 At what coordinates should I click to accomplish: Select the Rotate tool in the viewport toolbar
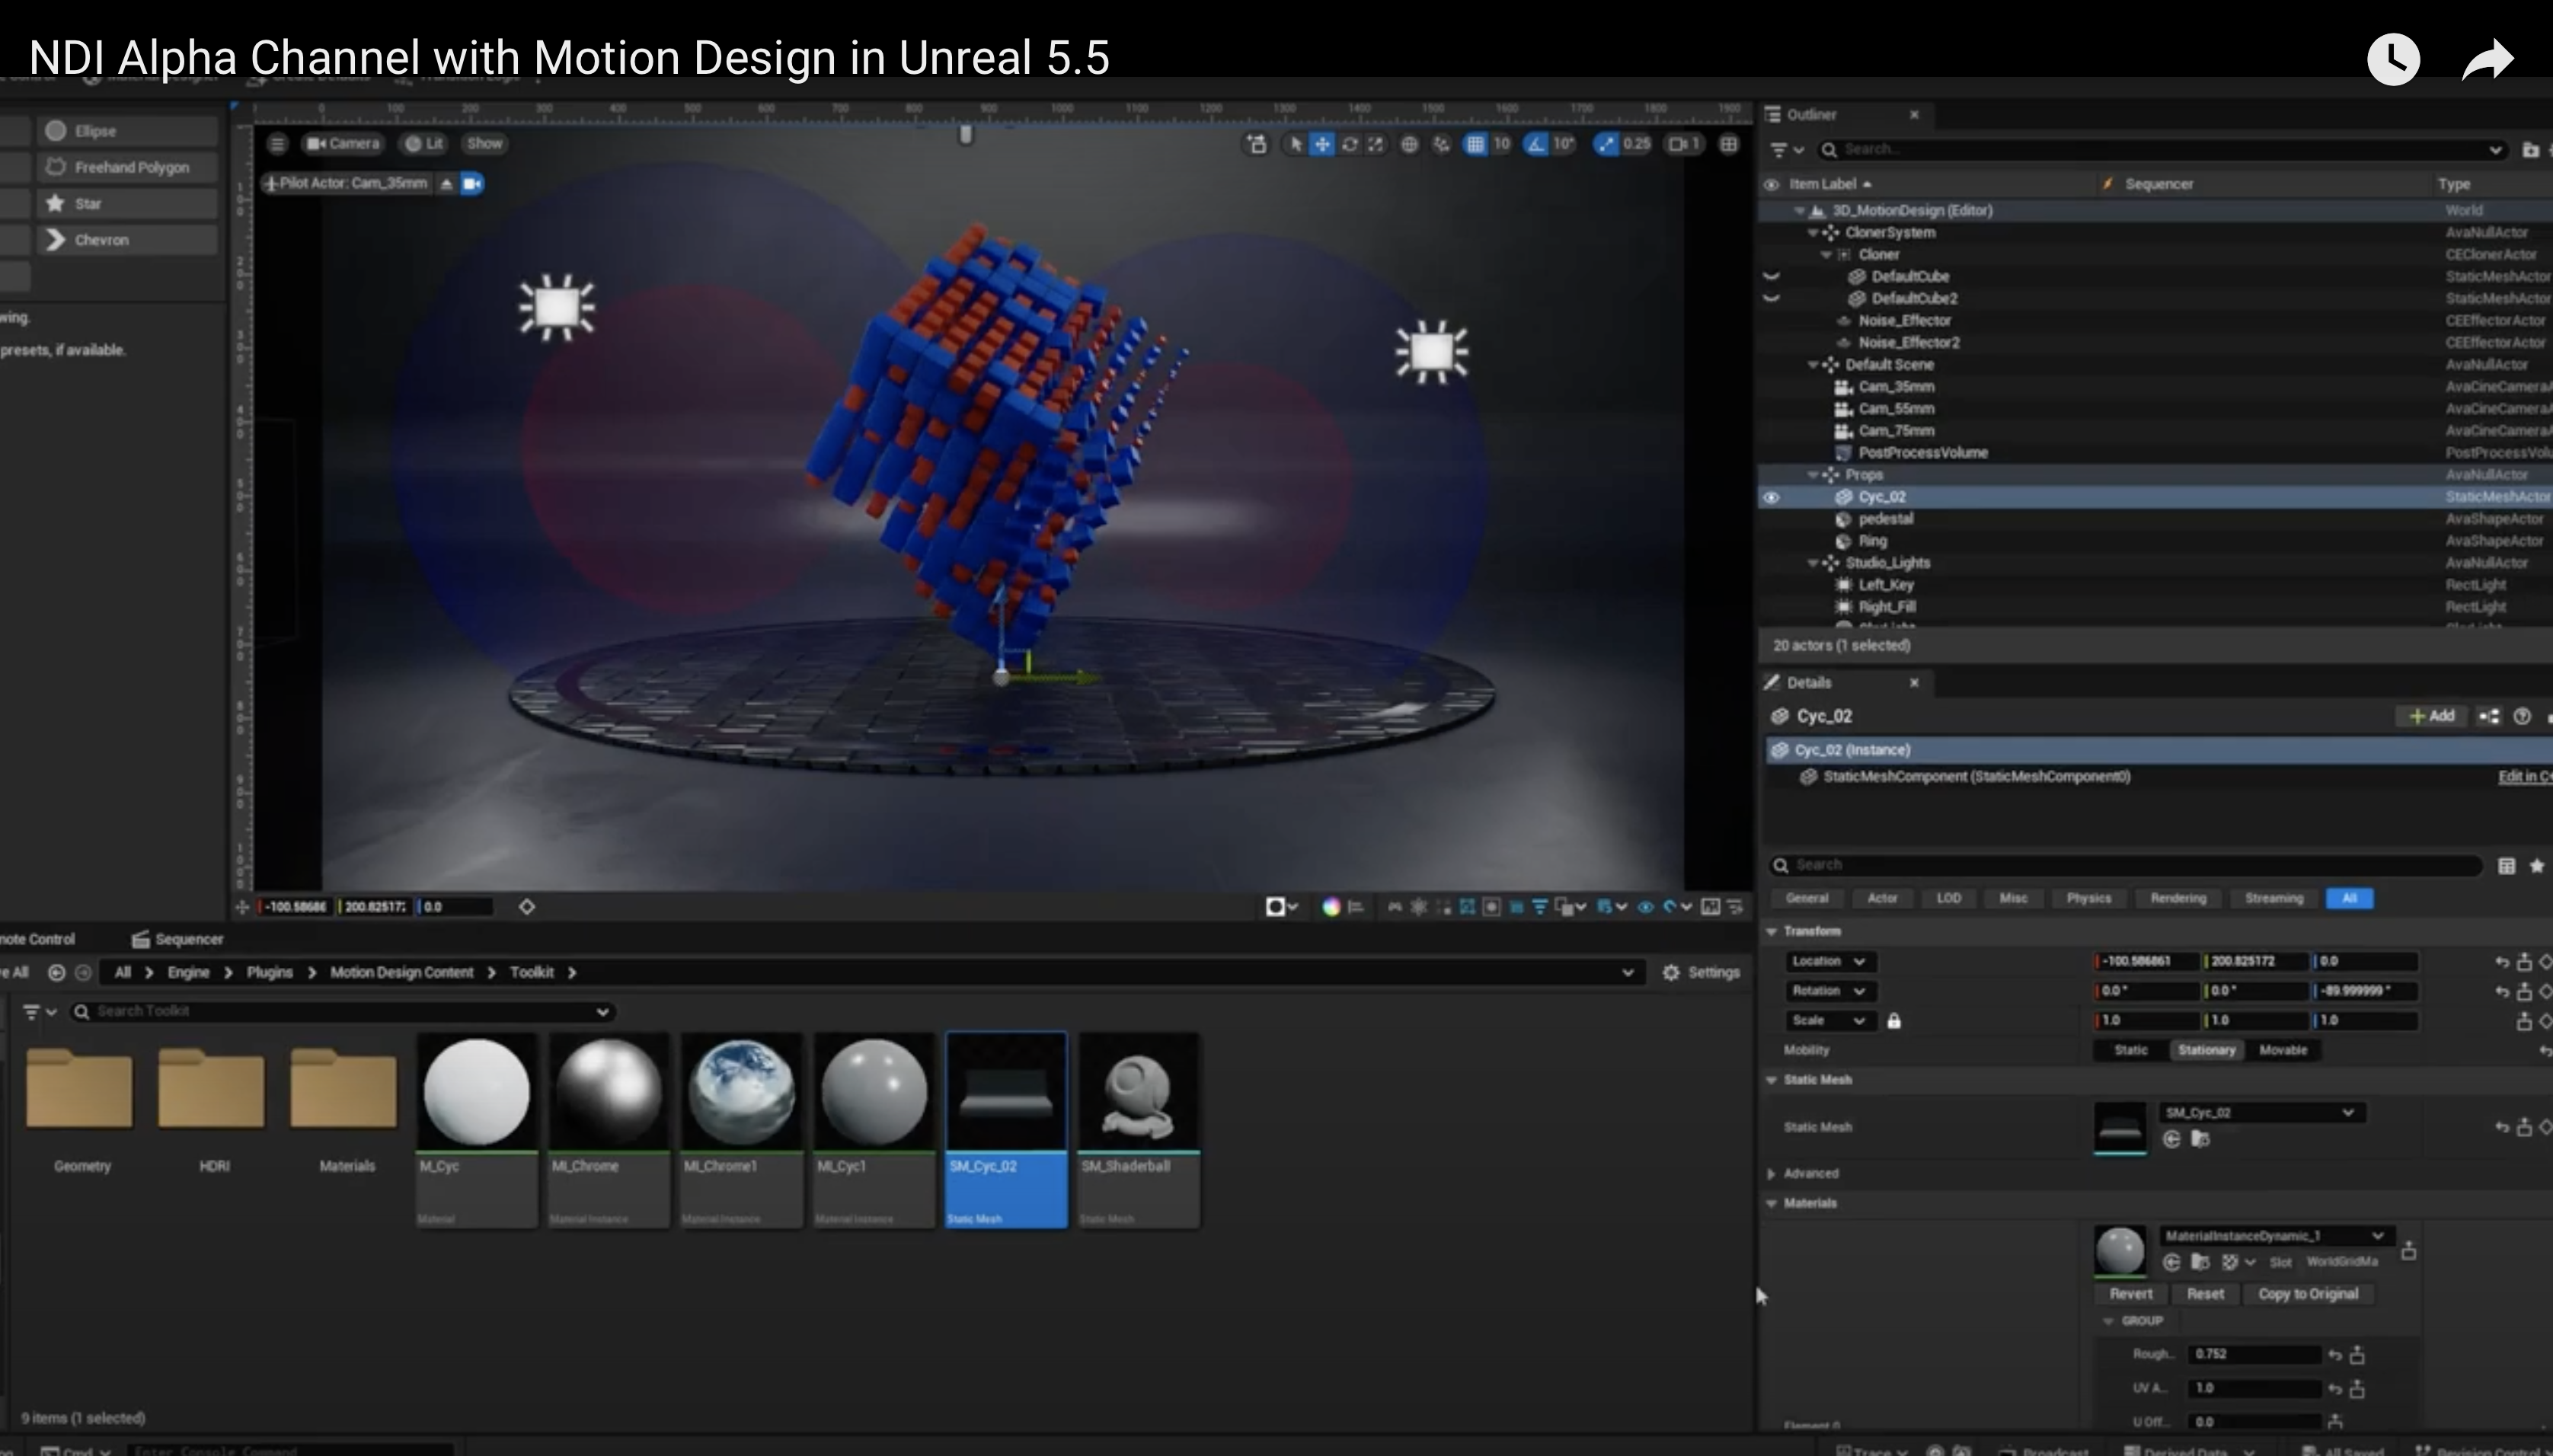1349,144
